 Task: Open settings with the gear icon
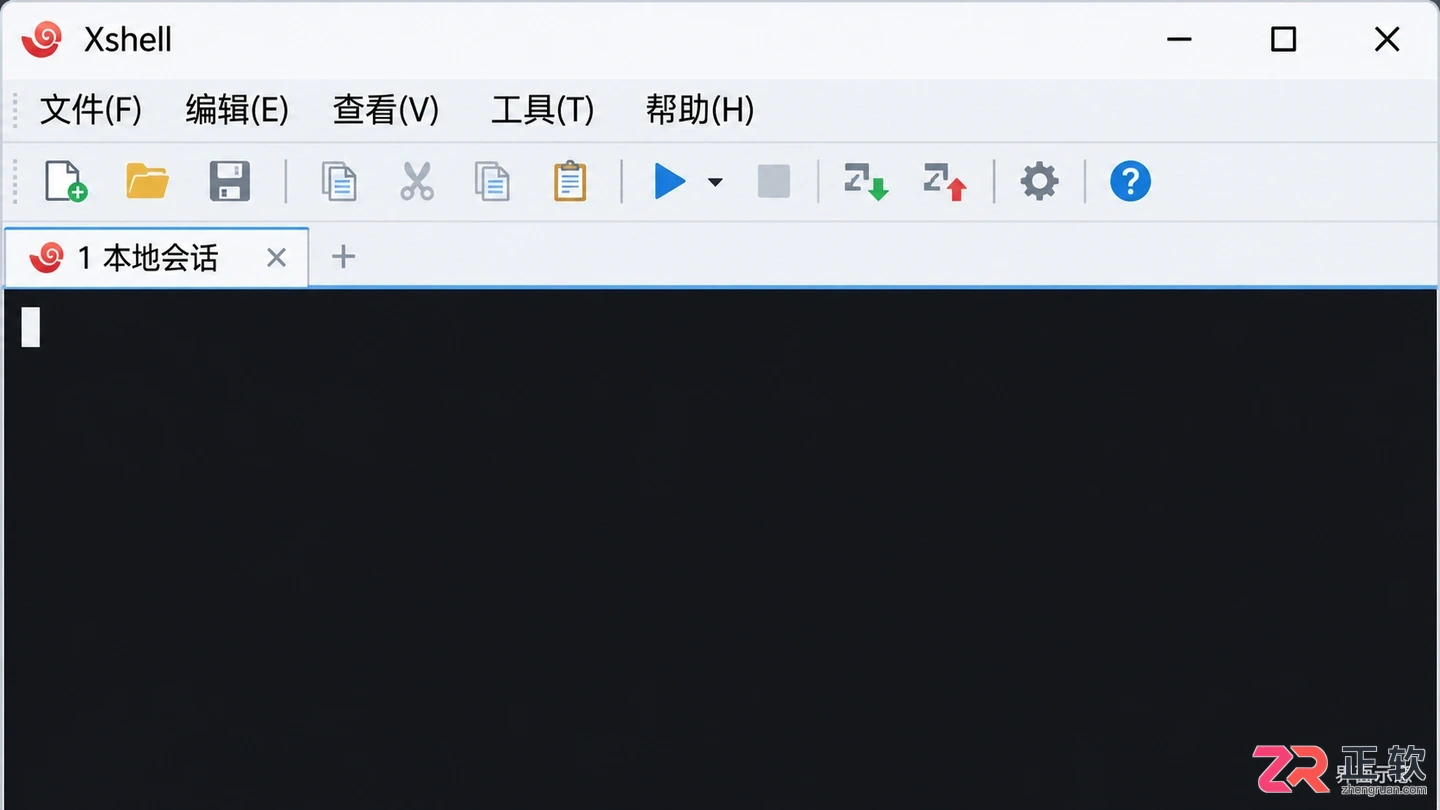(1039, 181)
